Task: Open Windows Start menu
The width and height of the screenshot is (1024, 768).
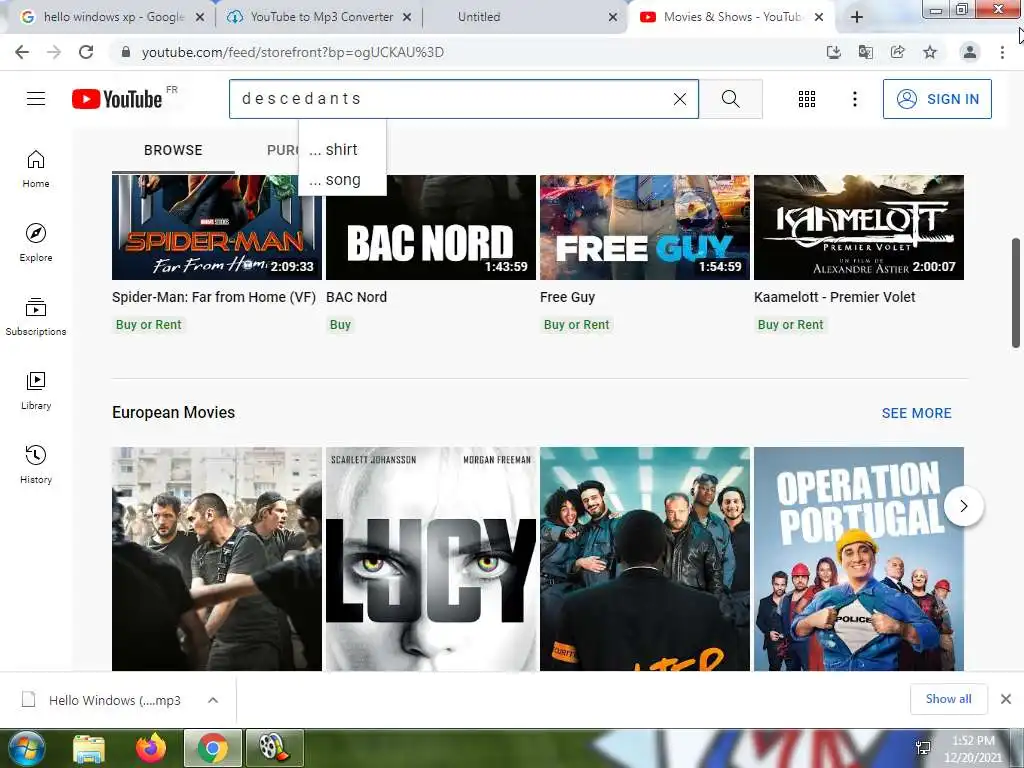Action: 26,748
